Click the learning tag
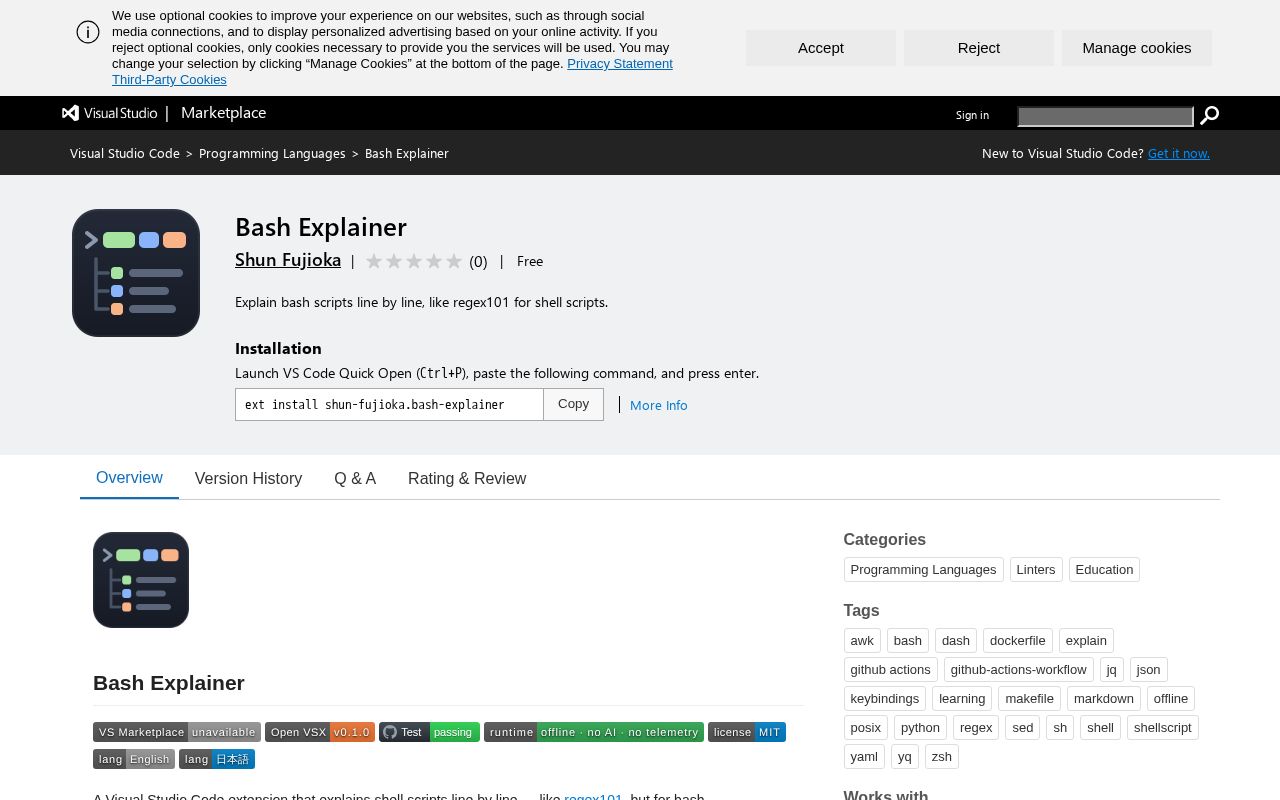The width and height of the screenshot is (1280, 800). 962,699
